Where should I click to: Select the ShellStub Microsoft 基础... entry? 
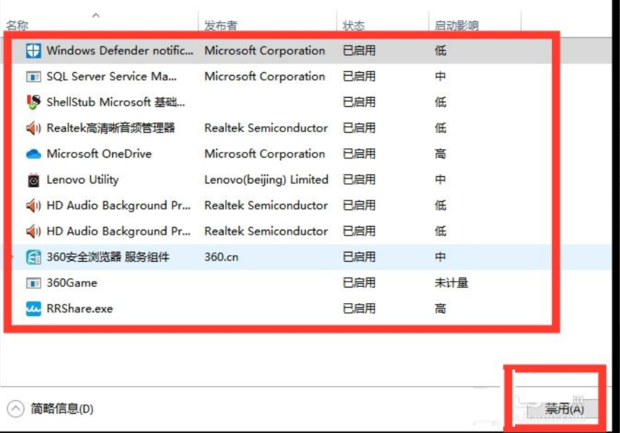(115, 102)
